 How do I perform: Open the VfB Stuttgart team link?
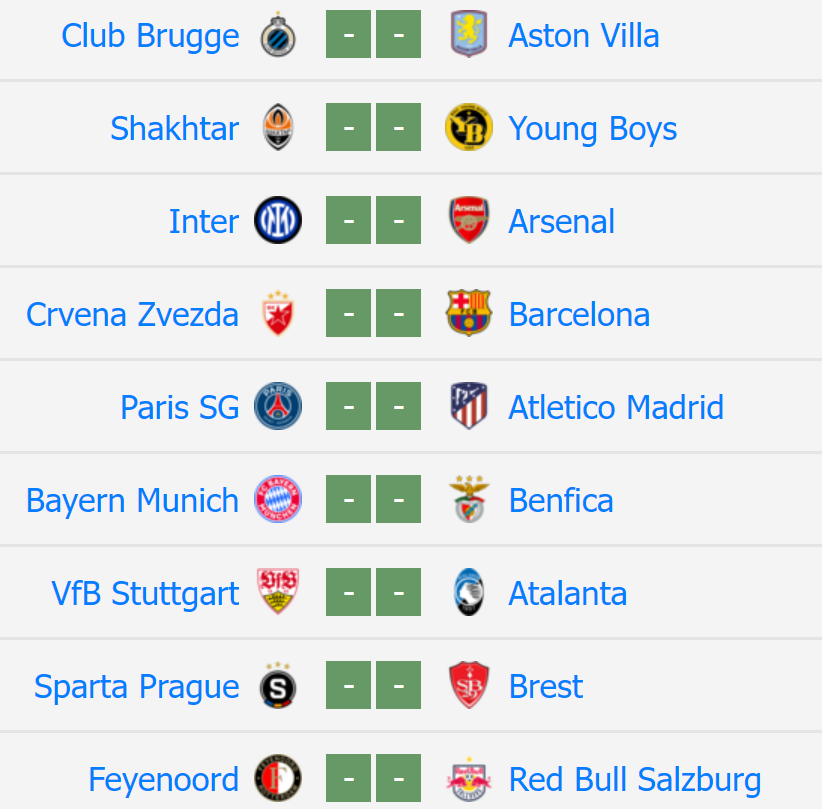point(145,594)
